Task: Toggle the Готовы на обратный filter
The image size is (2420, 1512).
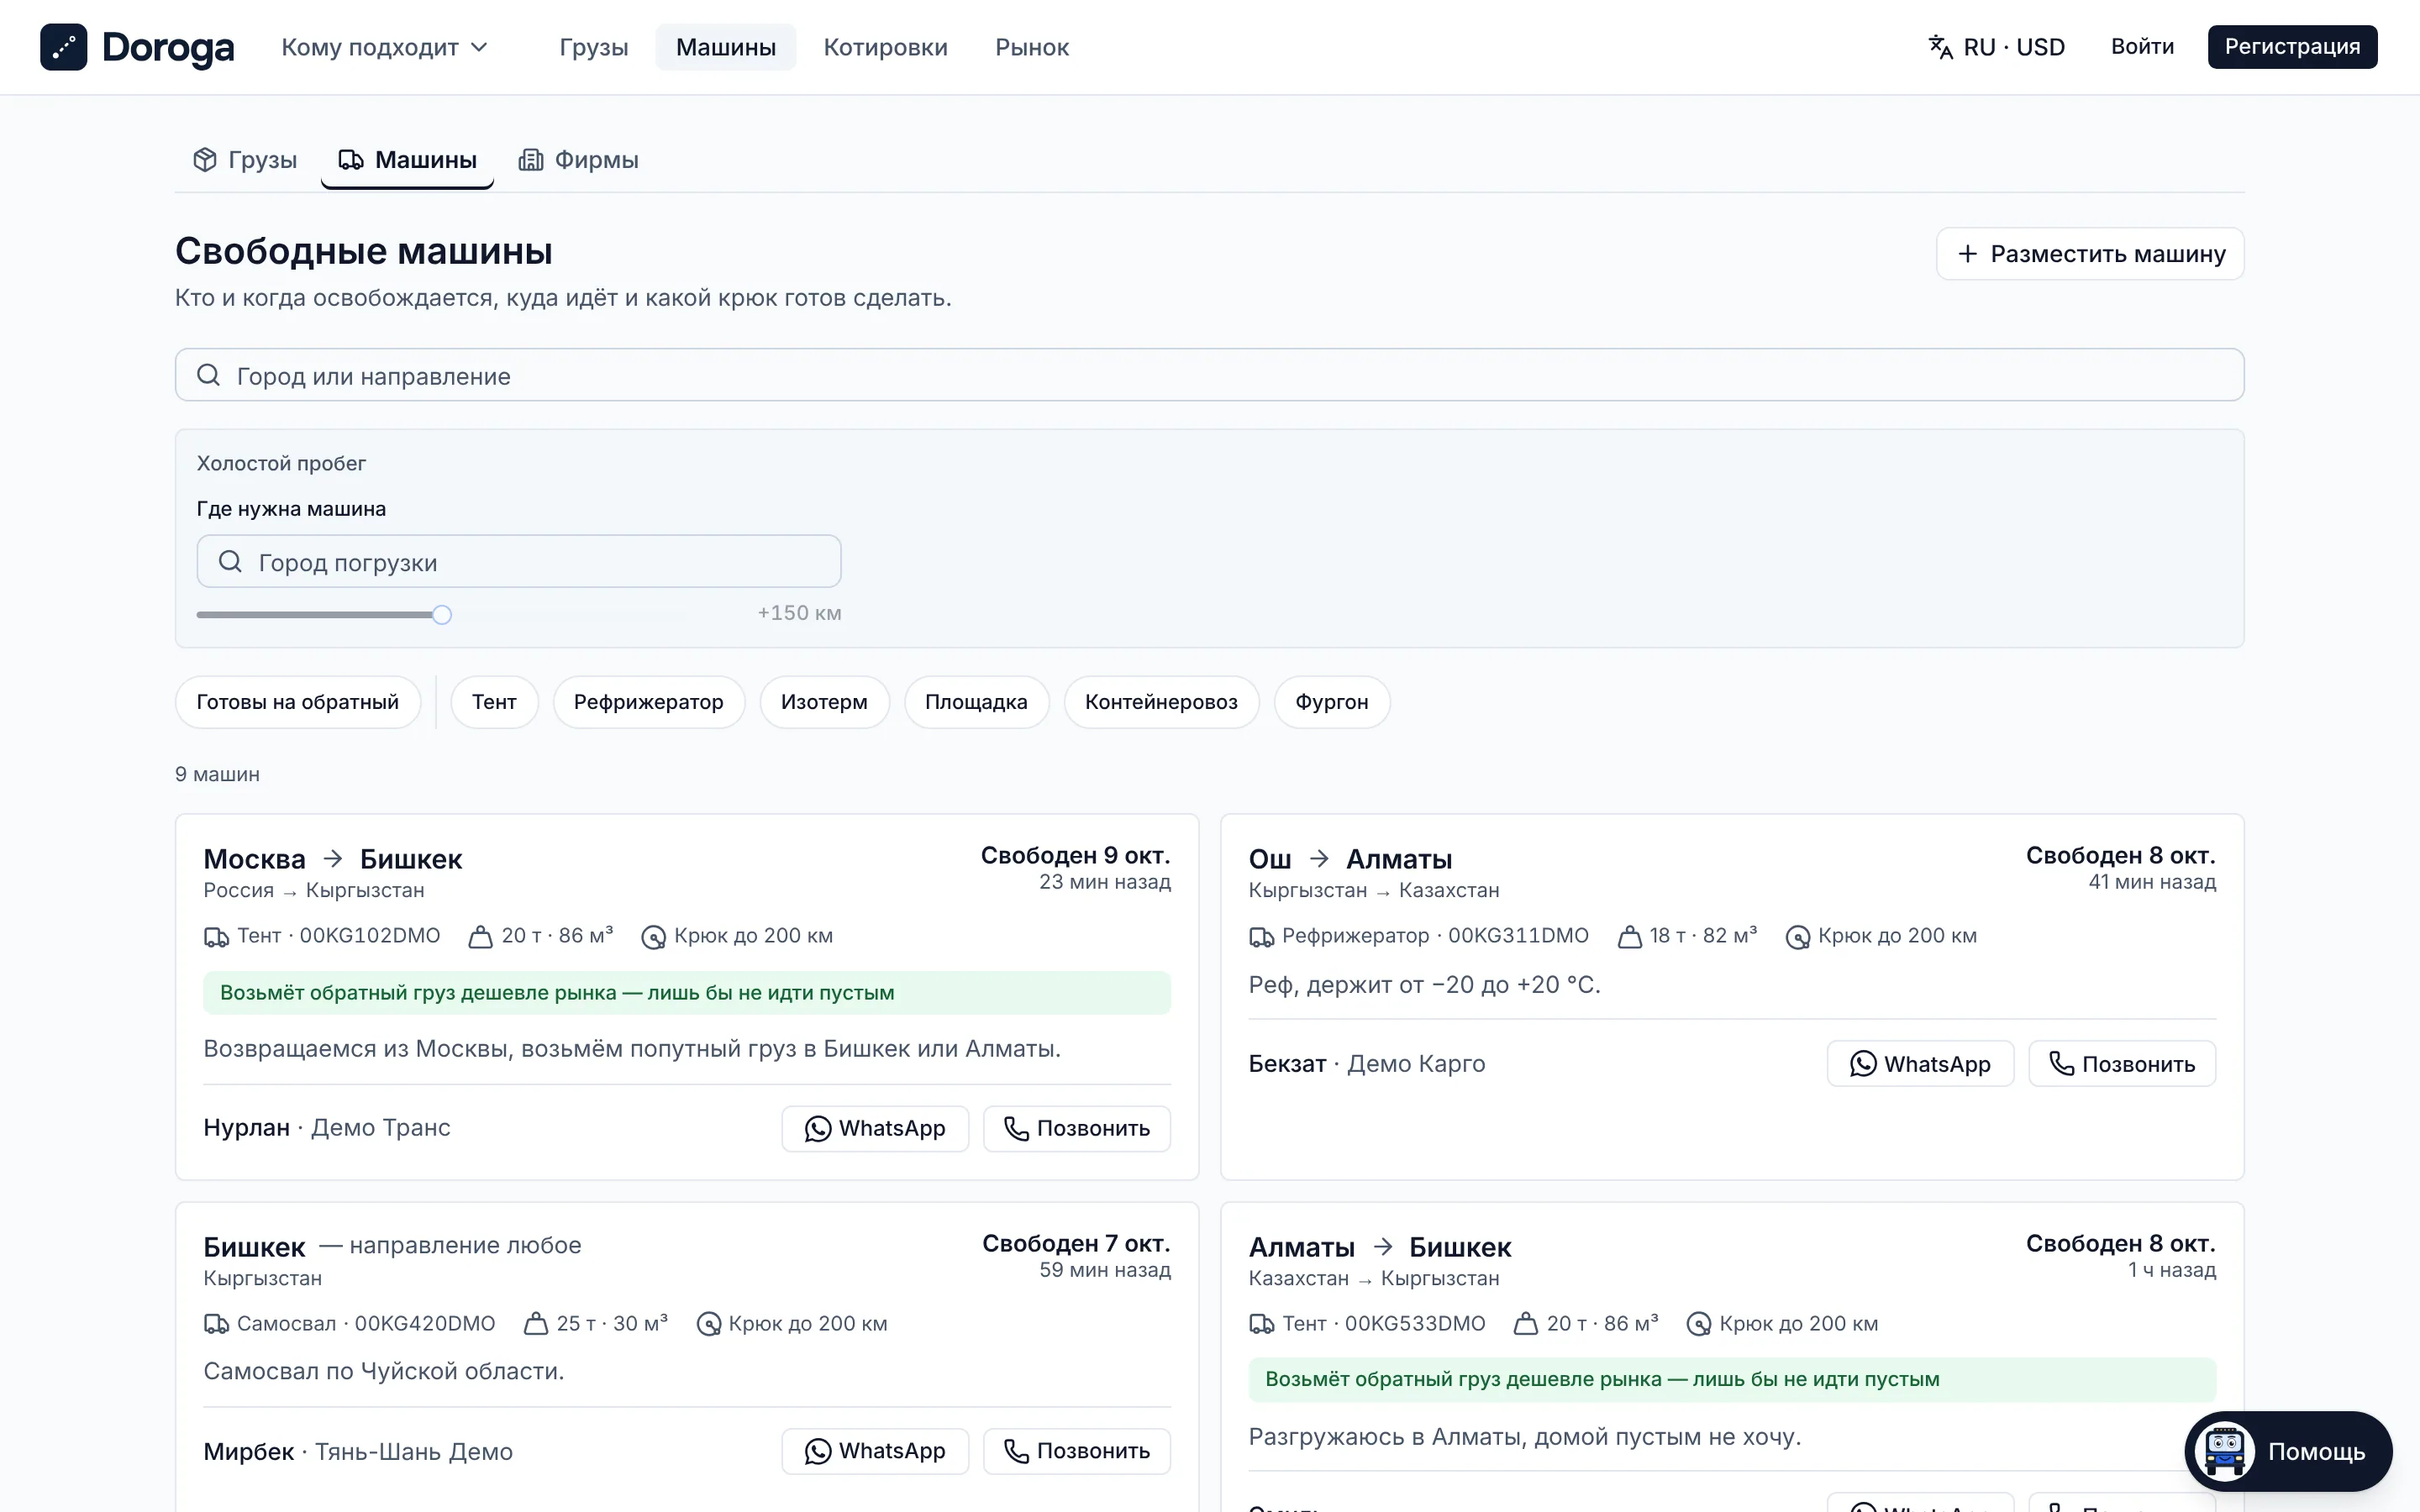Action: [297, 702]
